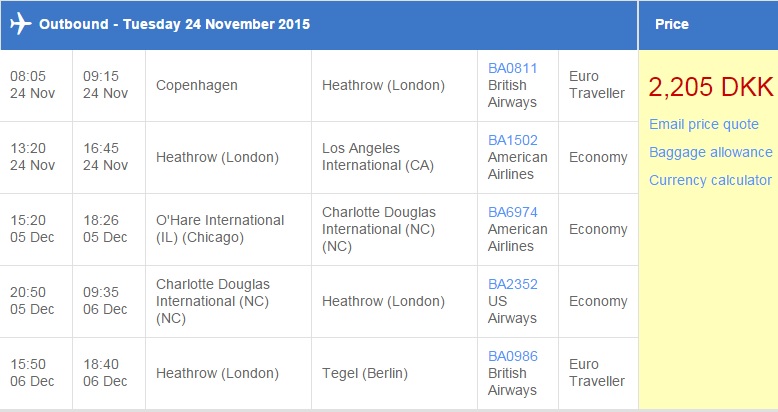Click 09:35 06 Dec arrival time
The image size is (778, 412).
[105, 301]
